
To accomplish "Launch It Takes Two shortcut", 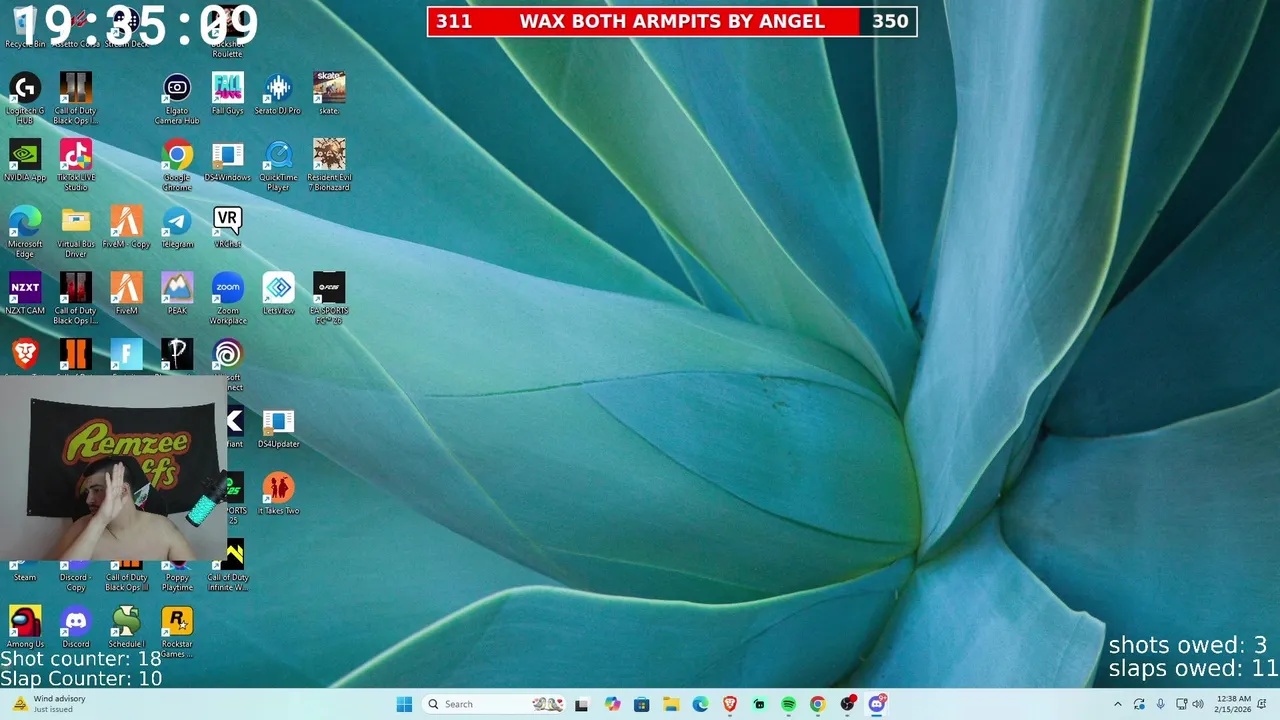I will [x=279, y=493].
